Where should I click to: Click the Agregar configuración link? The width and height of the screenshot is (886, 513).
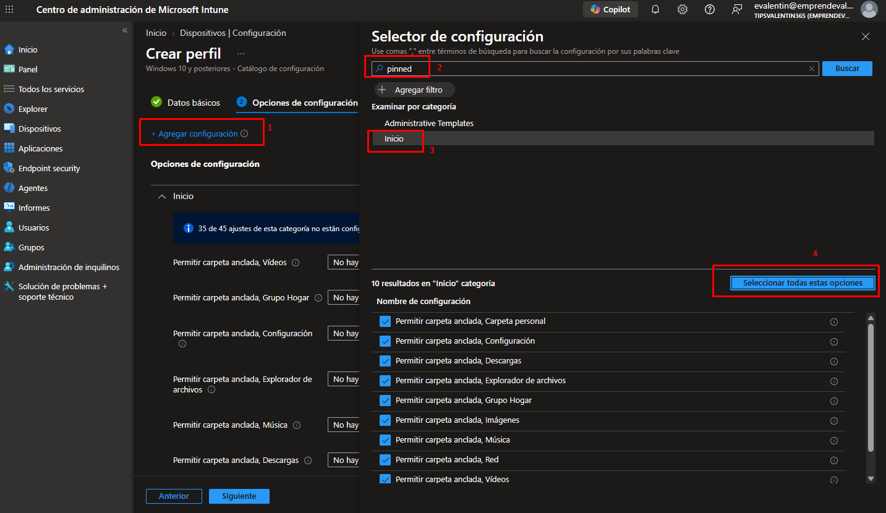click(194, 134)
